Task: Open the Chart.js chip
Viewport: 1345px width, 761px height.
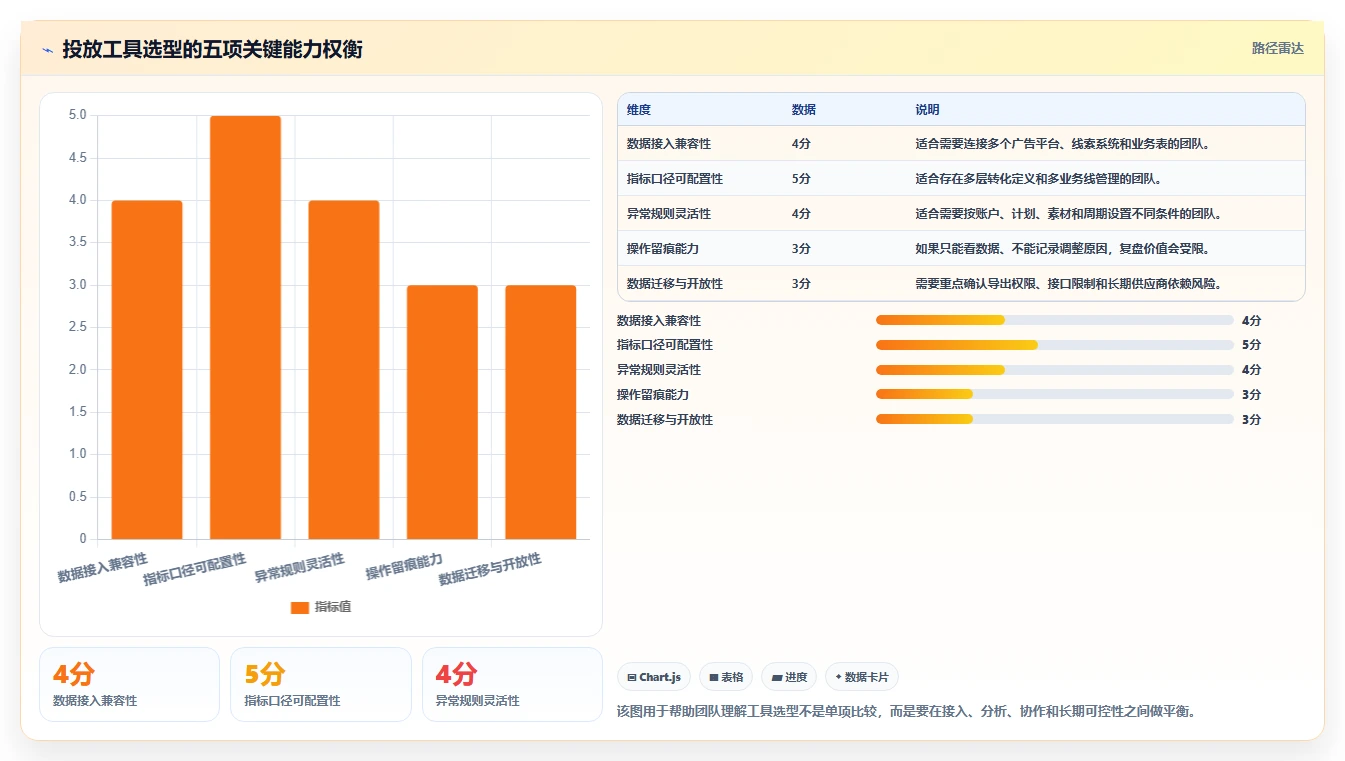Action: point(654,677)
